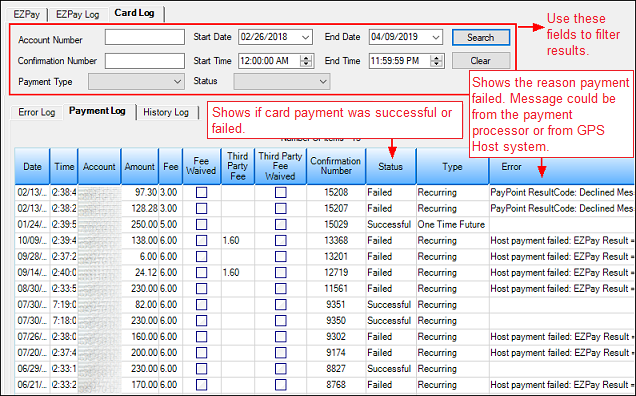636x396 pixels.
Task: Toggle Third Party Fee Waived for confirmation 8768
Action: pyautogui.click(x=281, y=385)
